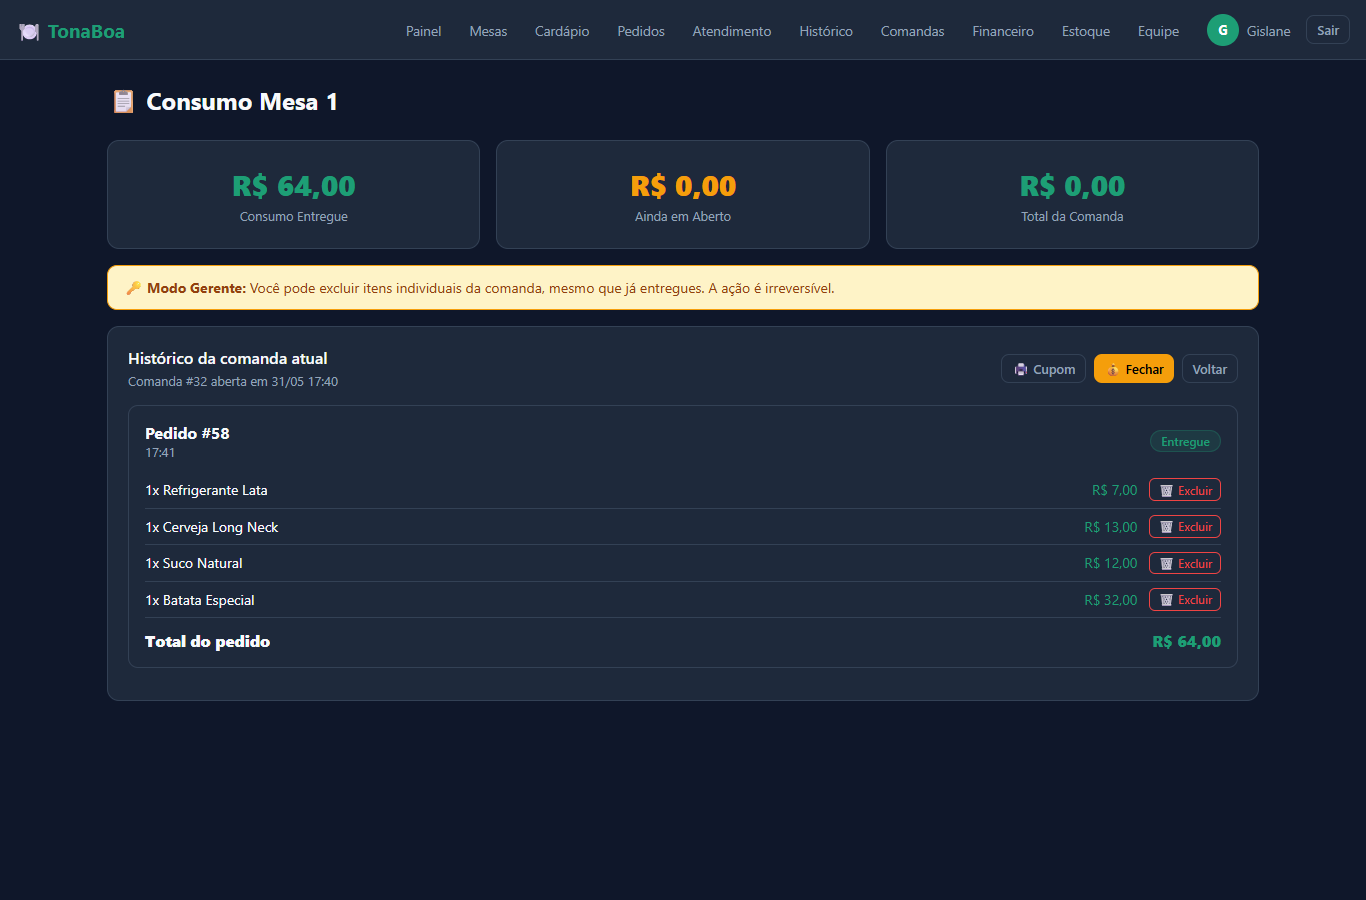Click trash icon for Refrigerante Lata
Image resolution: width=1366 pixels, height=900 pixels.
pyautogui.click(x=1166, y=491)
